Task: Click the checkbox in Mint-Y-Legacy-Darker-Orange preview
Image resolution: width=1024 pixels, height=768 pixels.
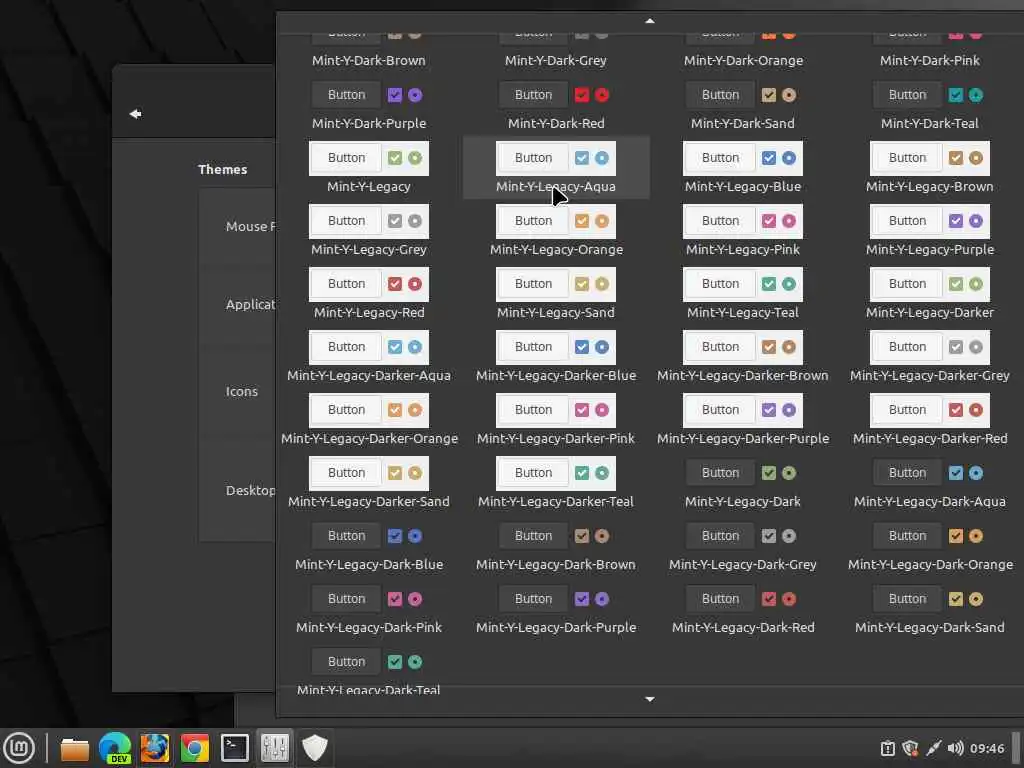Action: point(394,410)
